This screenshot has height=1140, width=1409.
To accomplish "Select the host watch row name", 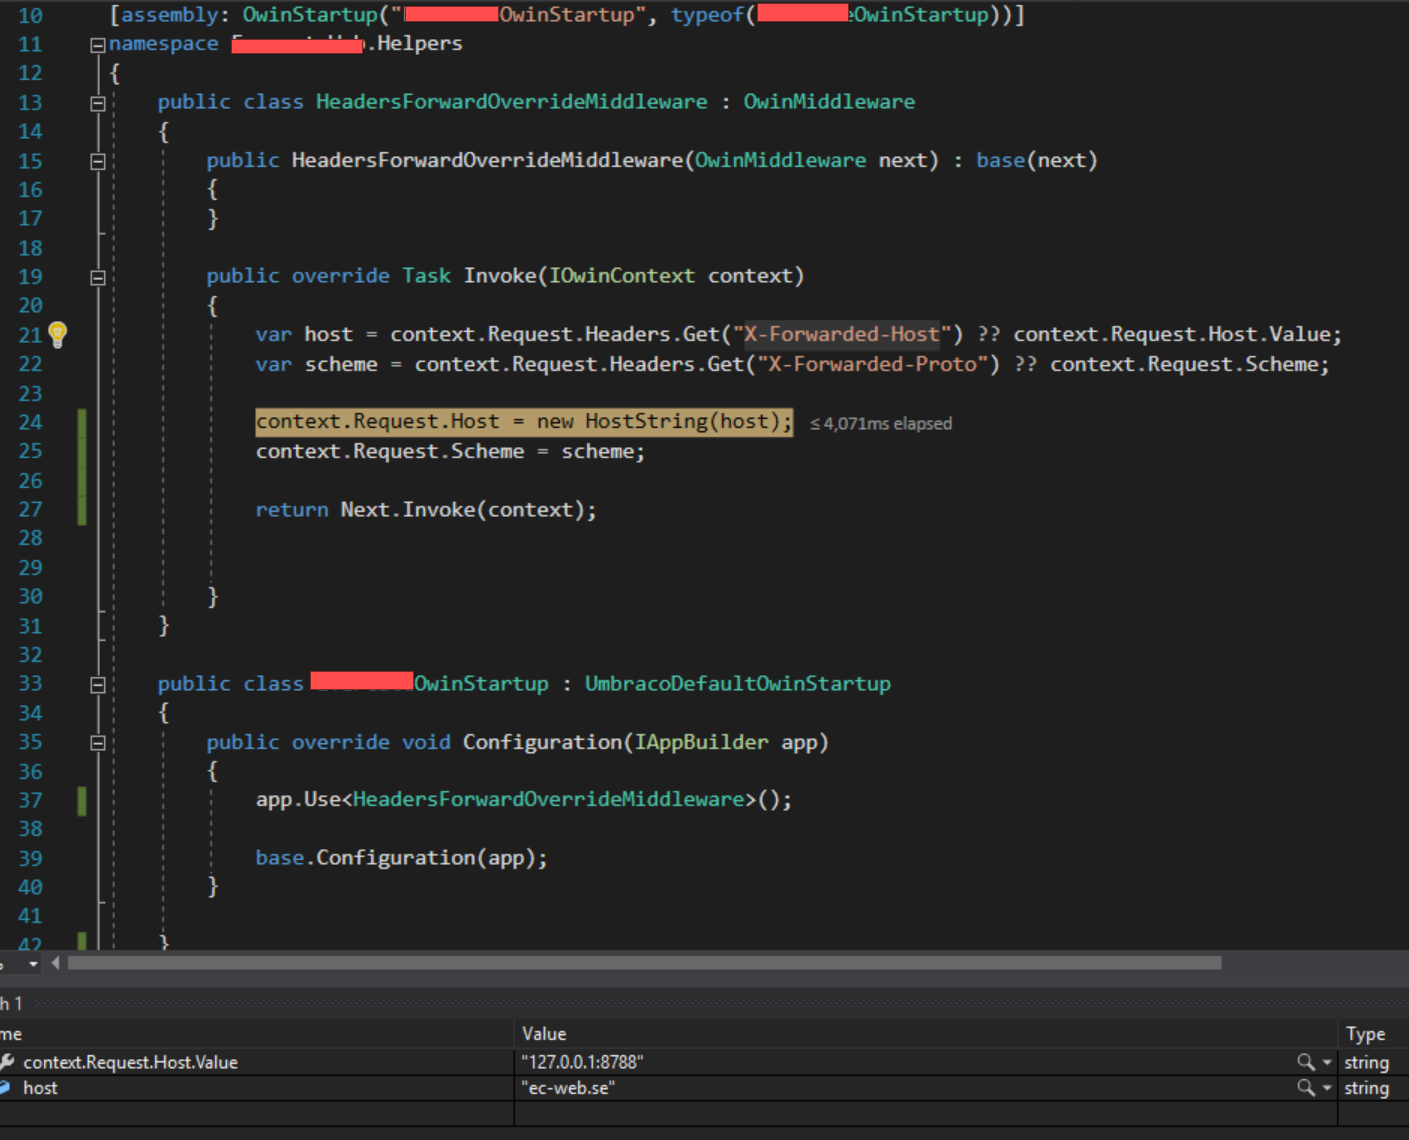I will coord(40,1088).
